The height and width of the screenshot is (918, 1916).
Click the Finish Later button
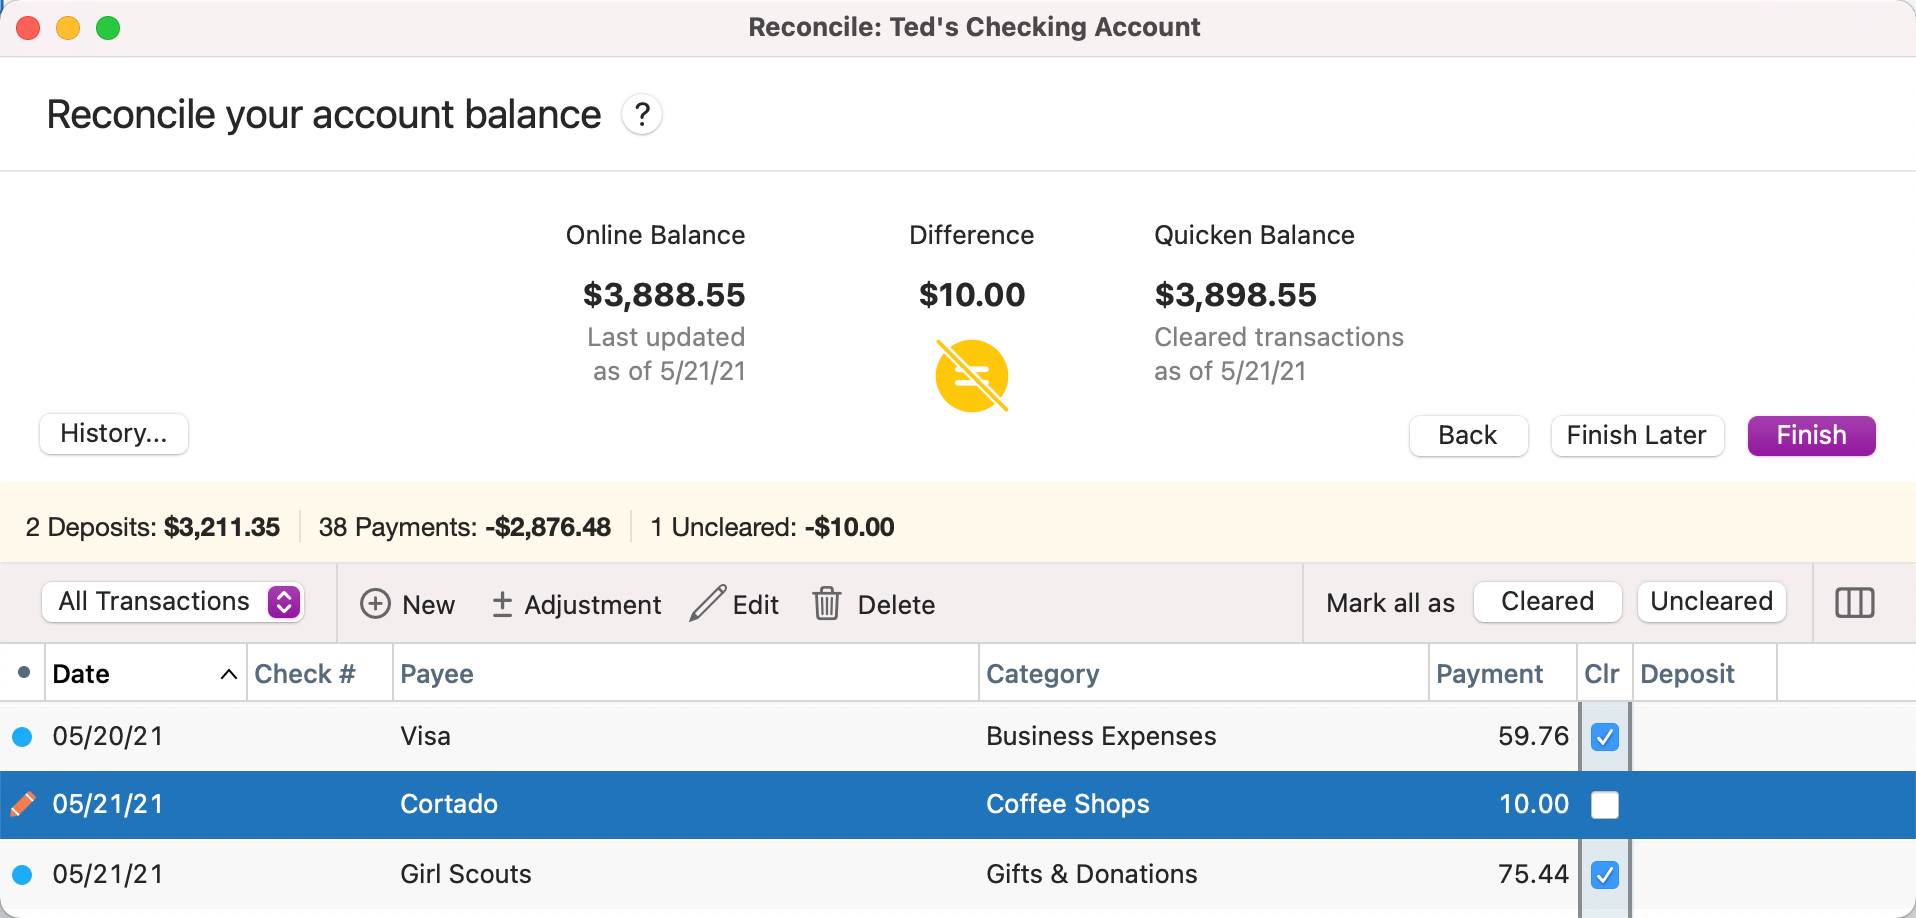[1636, 436]
